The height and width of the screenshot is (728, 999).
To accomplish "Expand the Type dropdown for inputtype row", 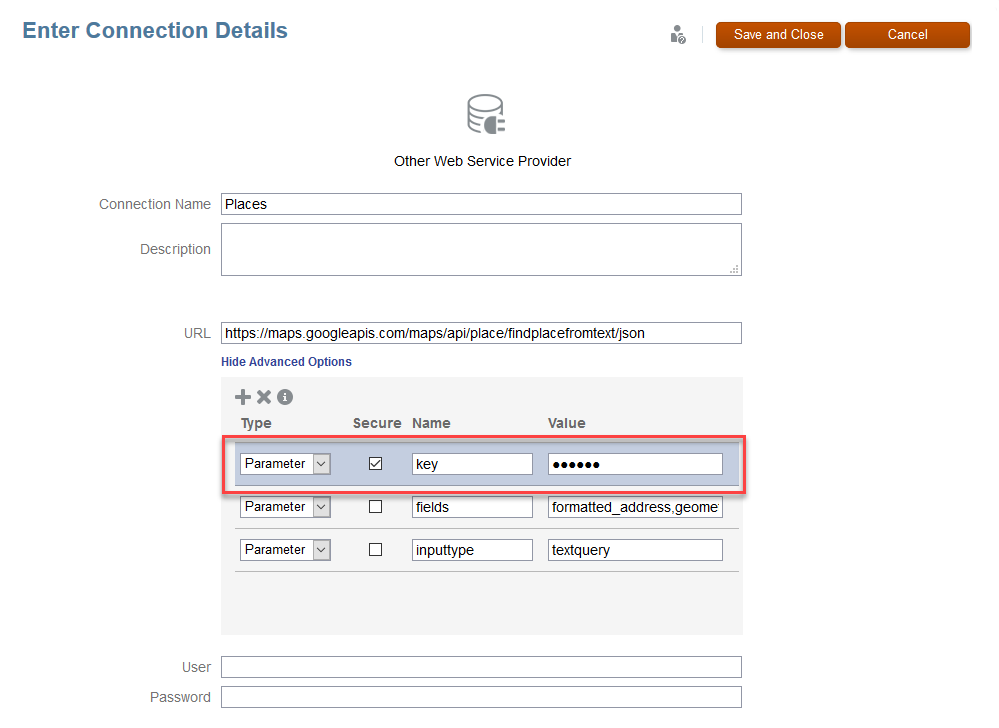I will click(321, 550).
